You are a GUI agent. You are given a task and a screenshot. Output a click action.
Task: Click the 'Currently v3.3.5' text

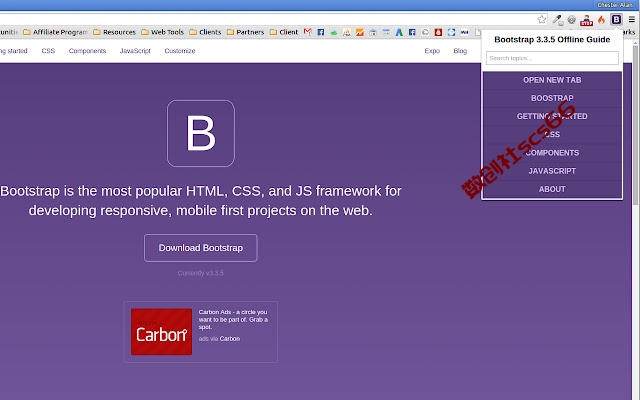point(200,273)
